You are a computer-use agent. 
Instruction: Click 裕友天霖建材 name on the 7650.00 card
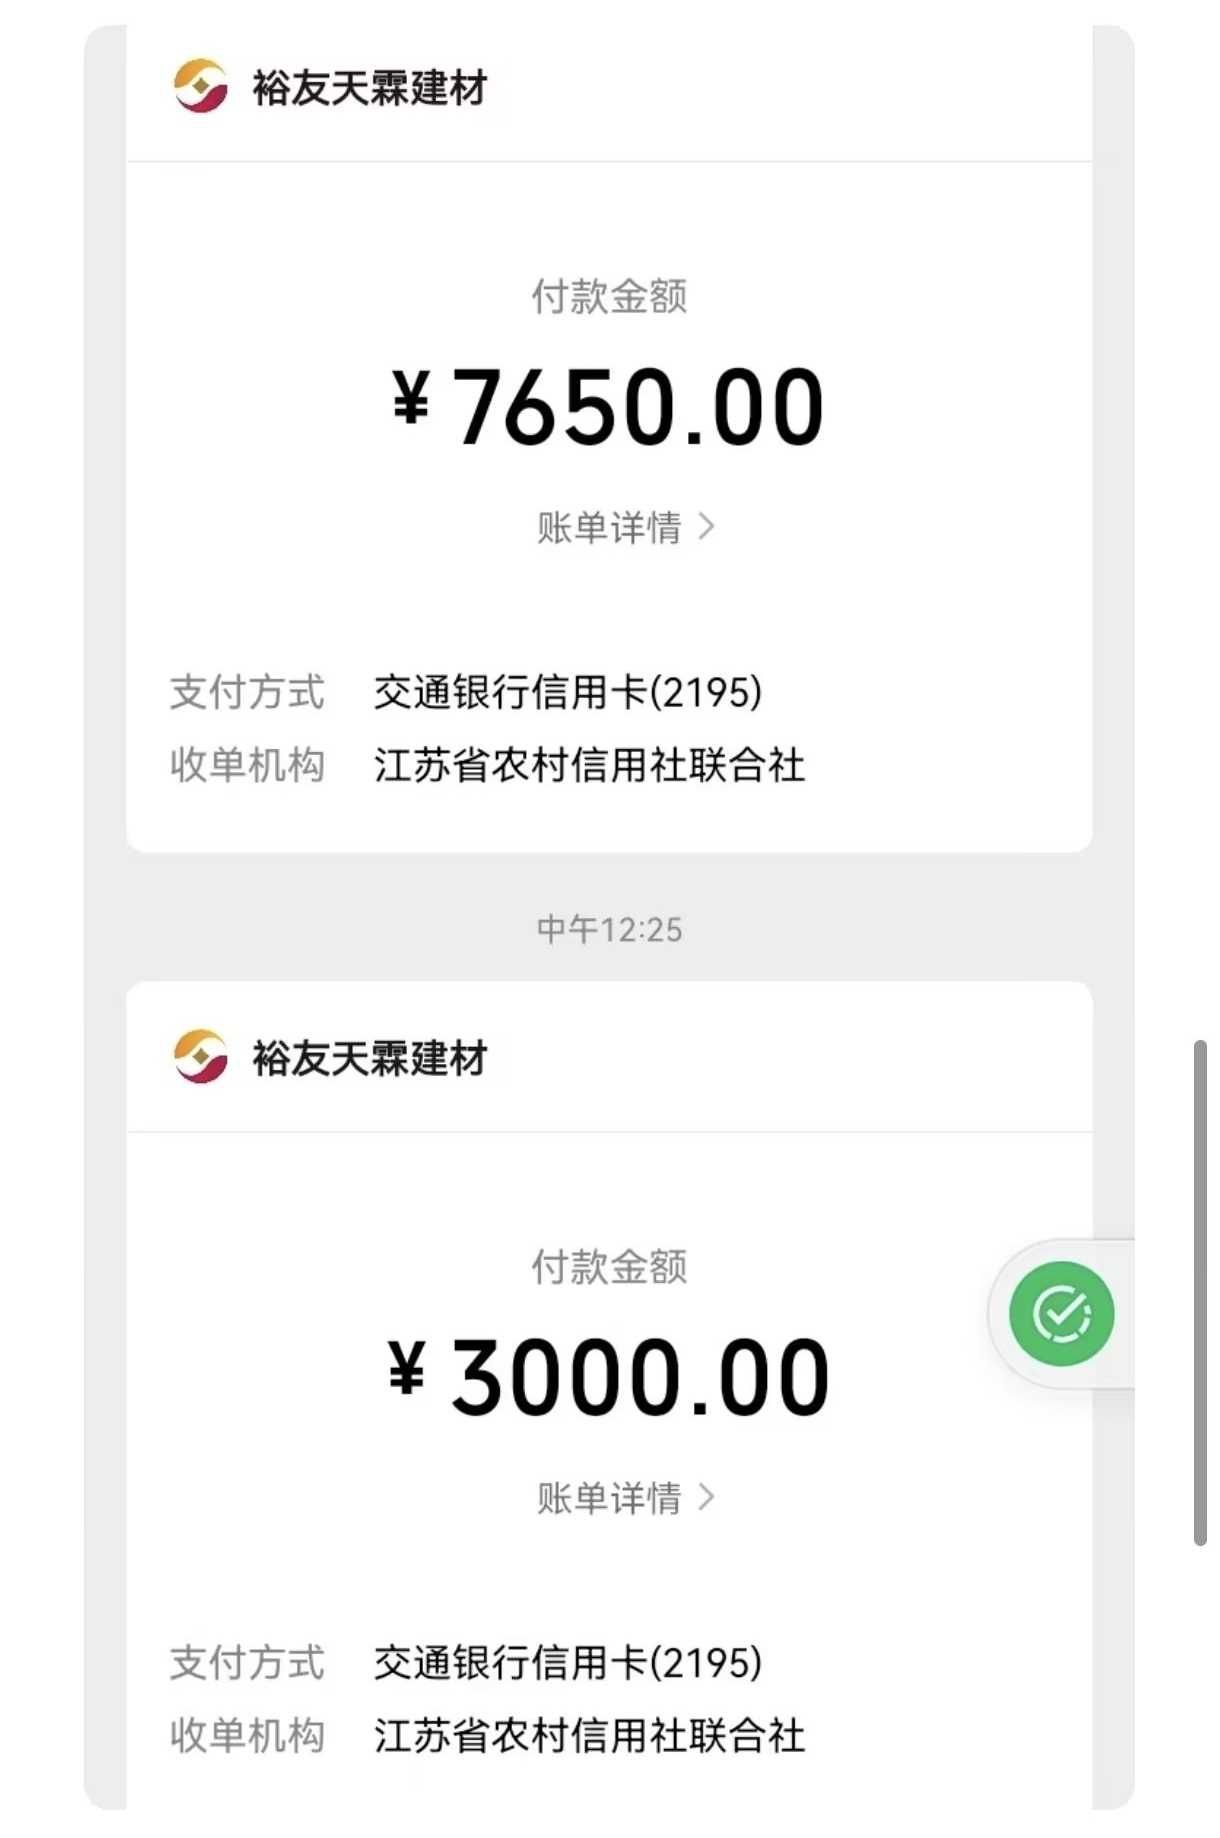point(369,88)
